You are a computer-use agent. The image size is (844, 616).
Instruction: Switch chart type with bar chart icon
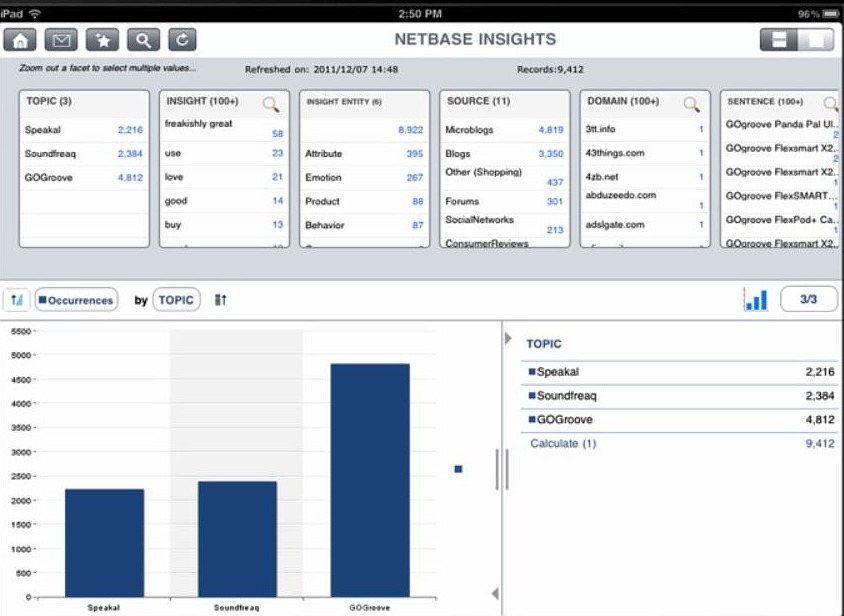[x=756, y=299]
